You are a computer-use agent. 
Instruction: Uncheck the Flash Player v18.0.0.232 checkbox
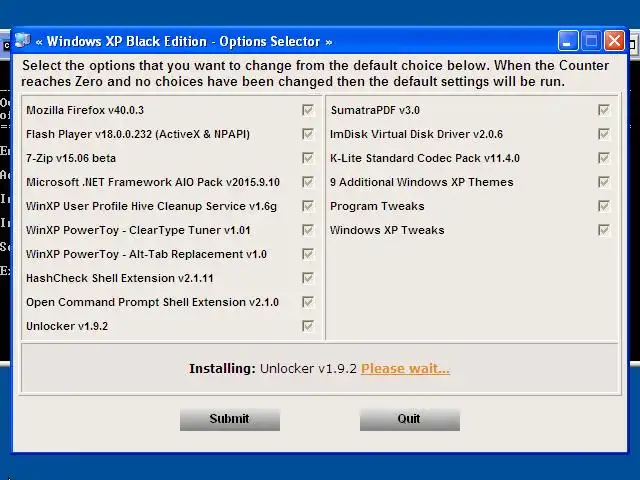[308, 134]
